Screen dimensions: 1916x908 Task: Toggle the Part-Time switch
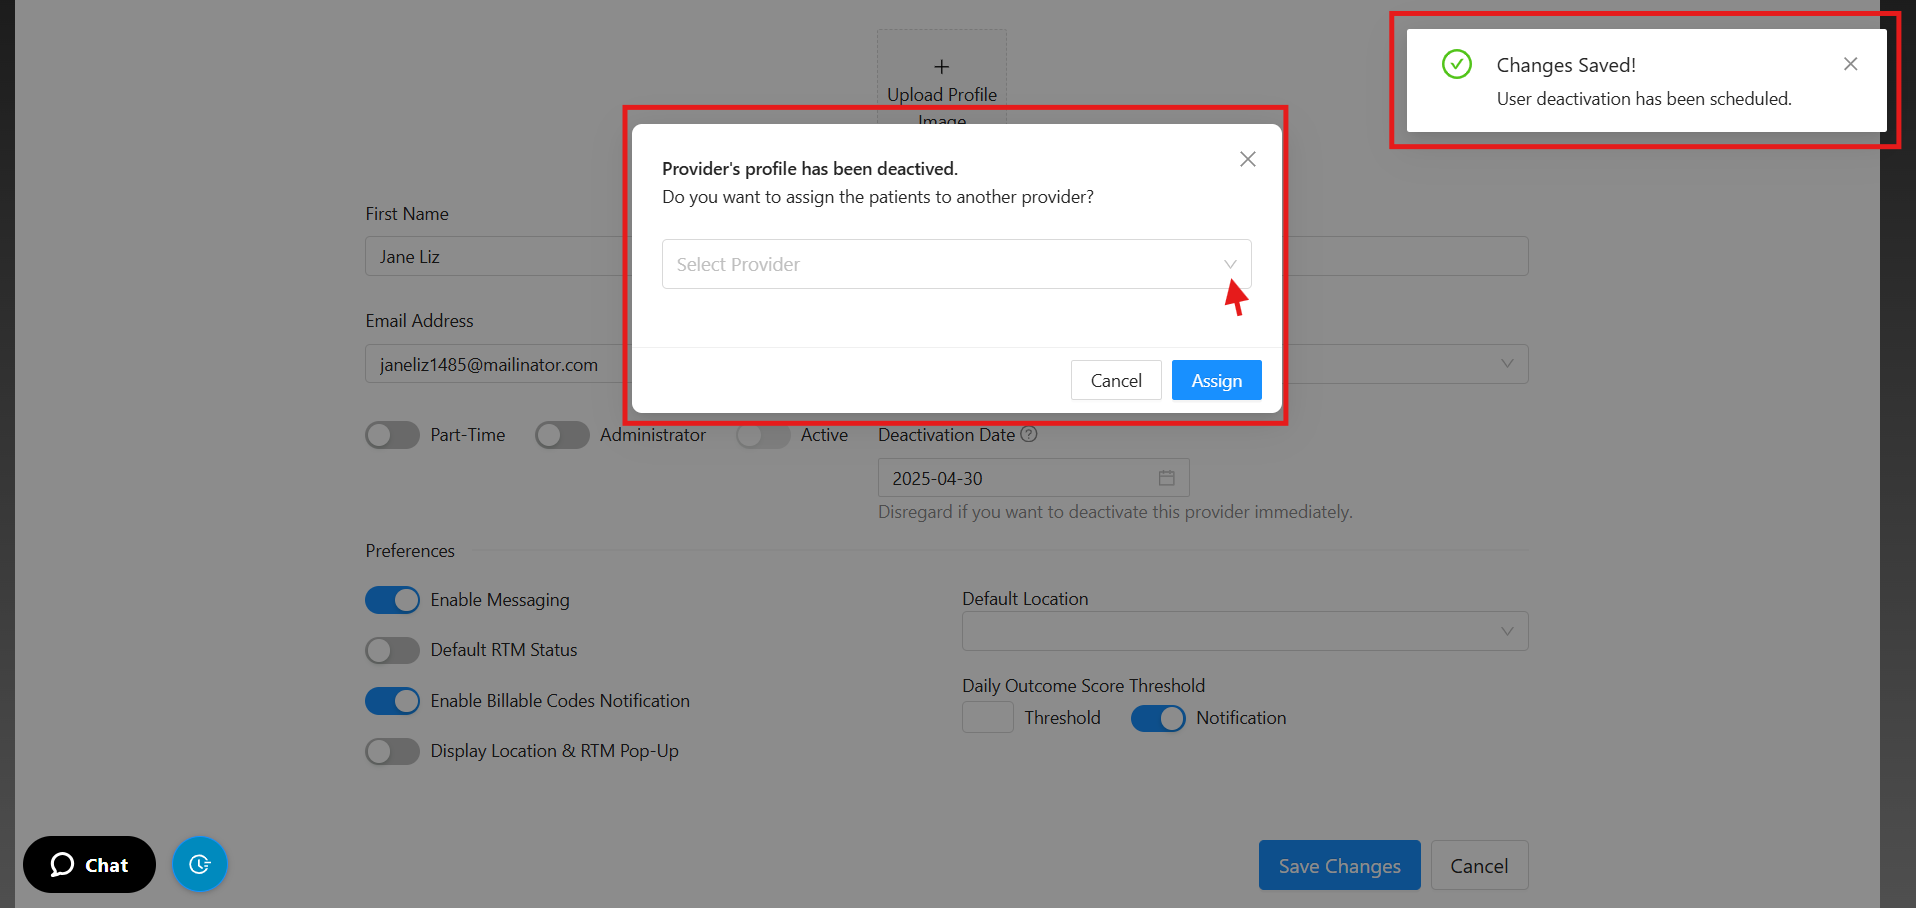(392, 435)
